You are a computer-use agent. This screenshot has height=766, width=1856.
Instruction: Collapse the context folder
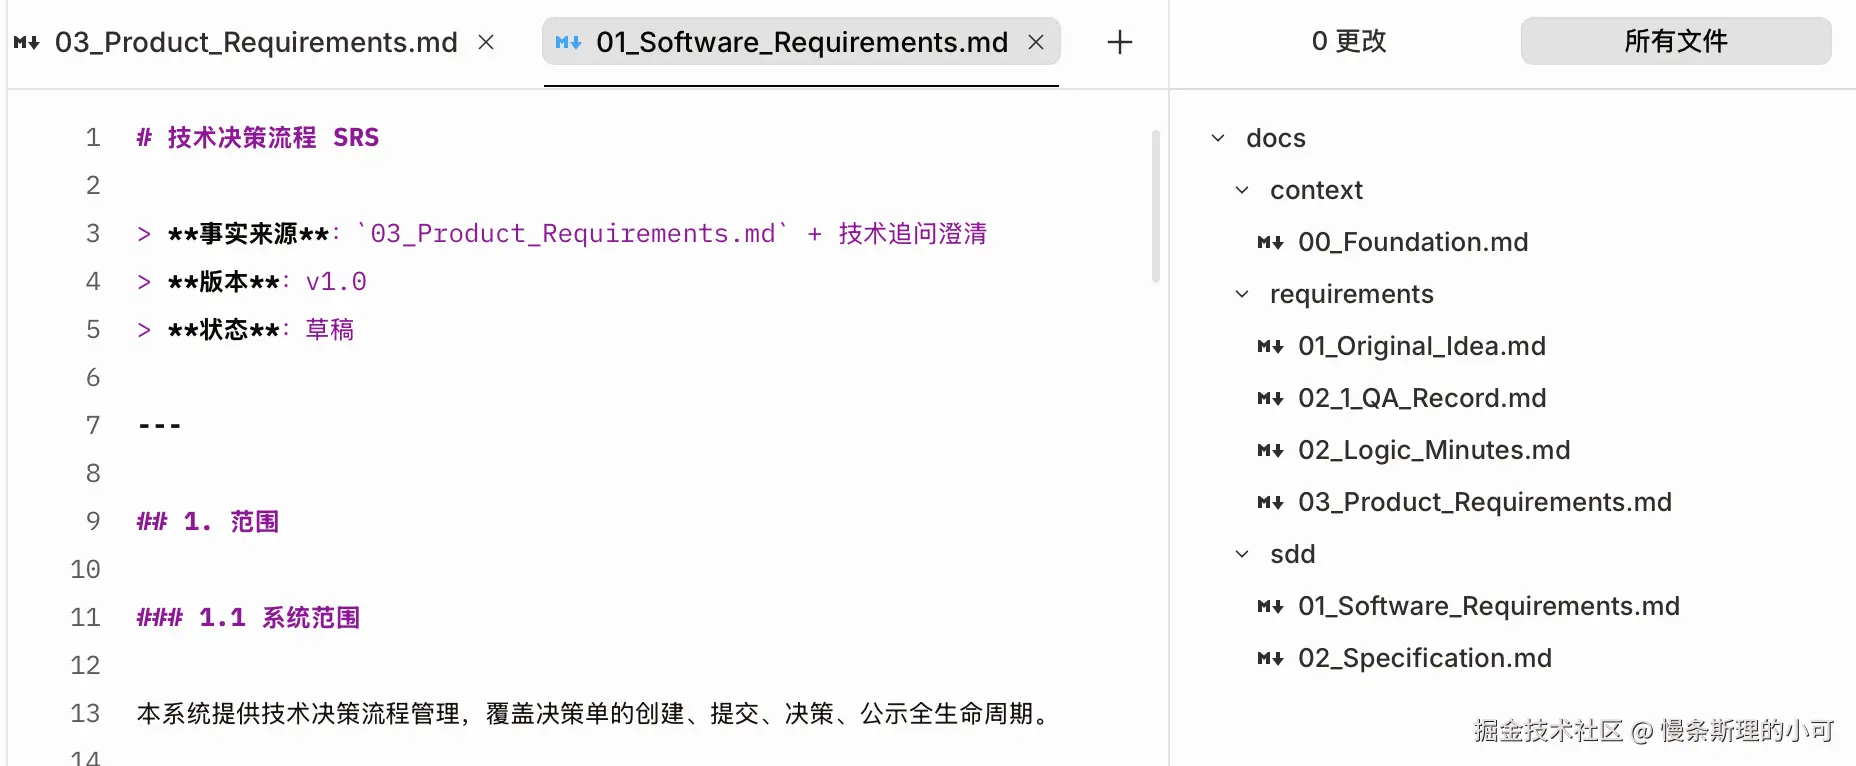click(1242, 190)
